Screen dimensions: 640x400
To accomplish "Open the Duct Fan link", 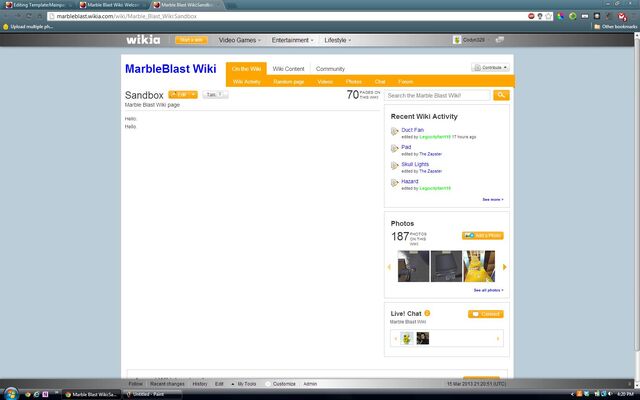I will pos(412,130).
